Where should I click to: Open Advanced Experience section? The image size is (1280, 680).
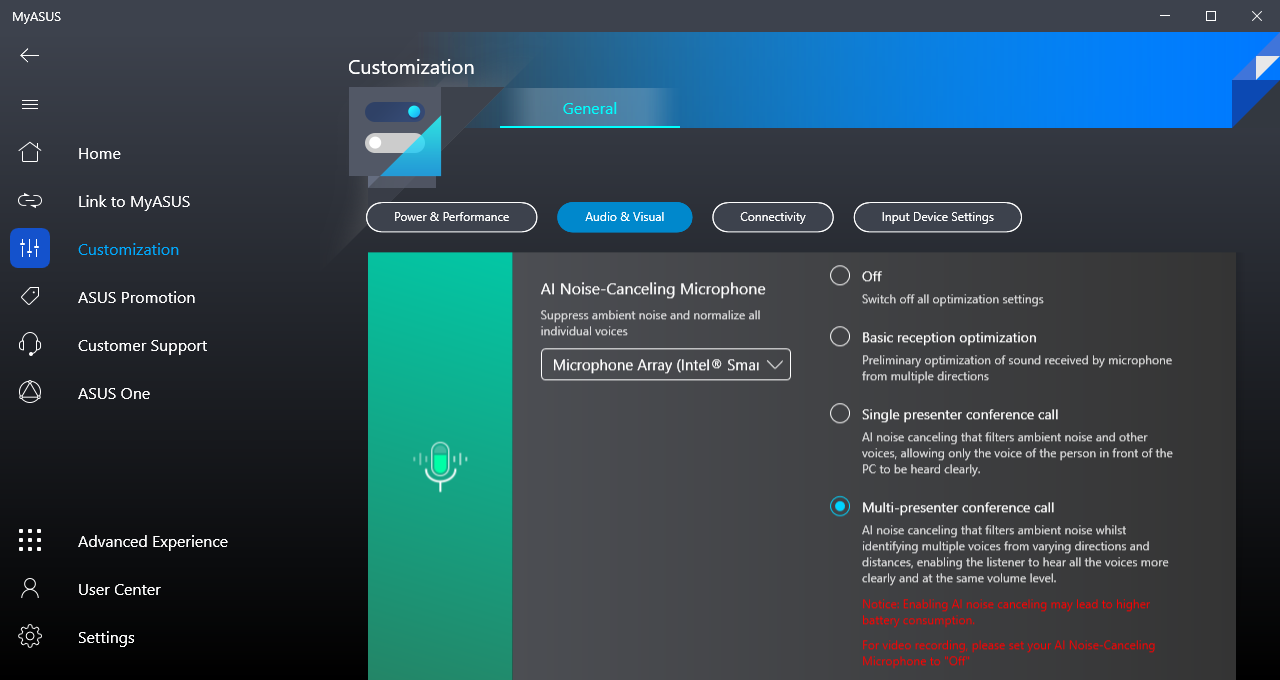point(153,541)
